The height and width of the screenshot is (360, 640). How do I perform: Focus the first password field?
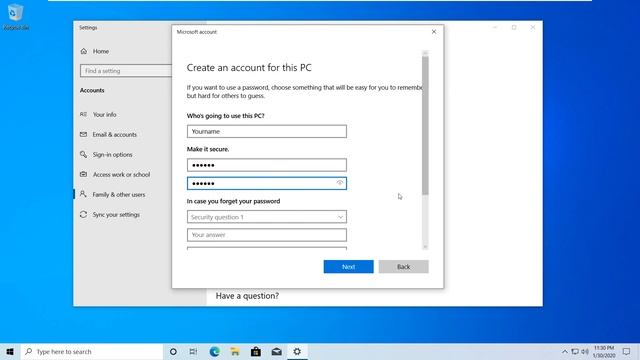tap(267, 165)
